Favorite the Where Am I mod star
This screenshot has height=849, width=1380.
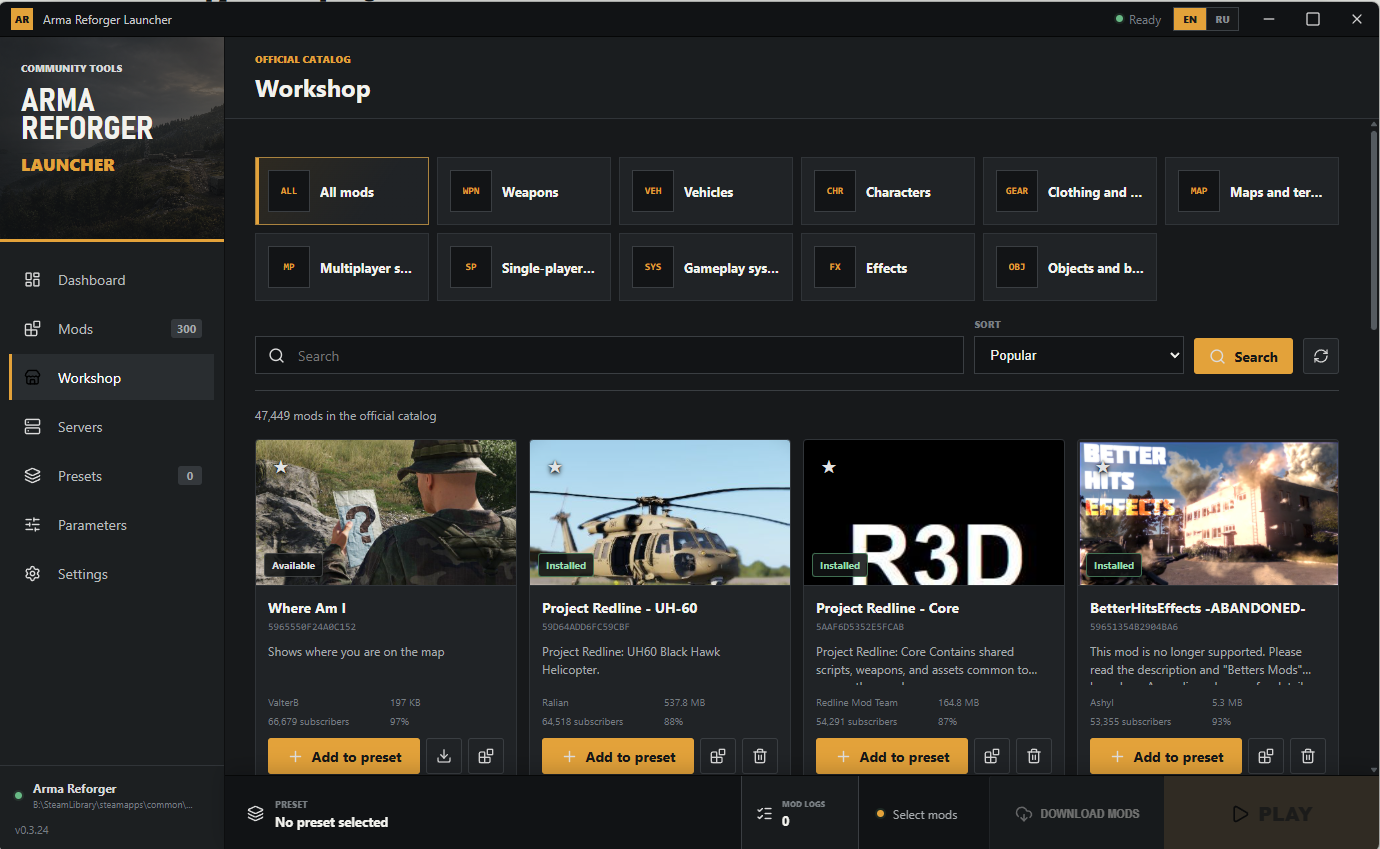(281, 467)
